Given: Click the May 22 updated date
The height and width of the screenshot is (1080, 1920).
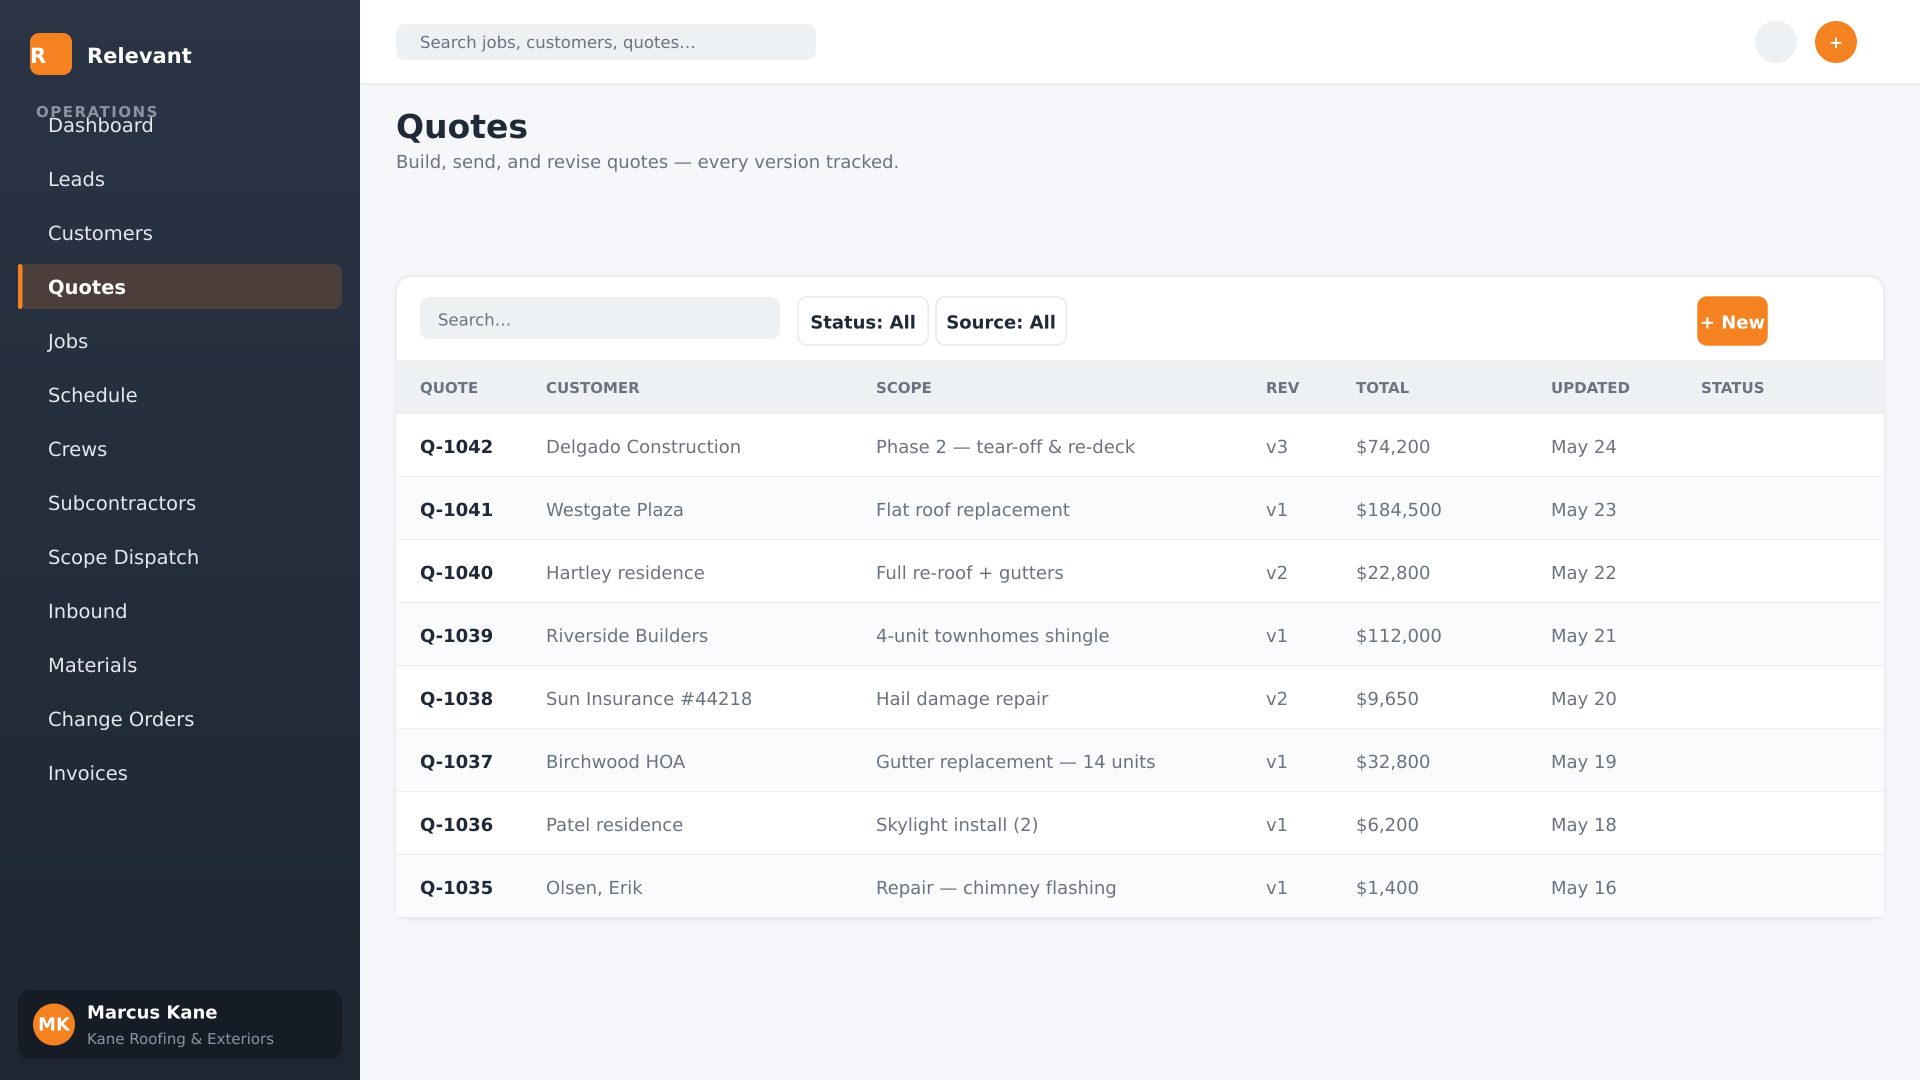Looking at the screenshot, I should 1583,573.
